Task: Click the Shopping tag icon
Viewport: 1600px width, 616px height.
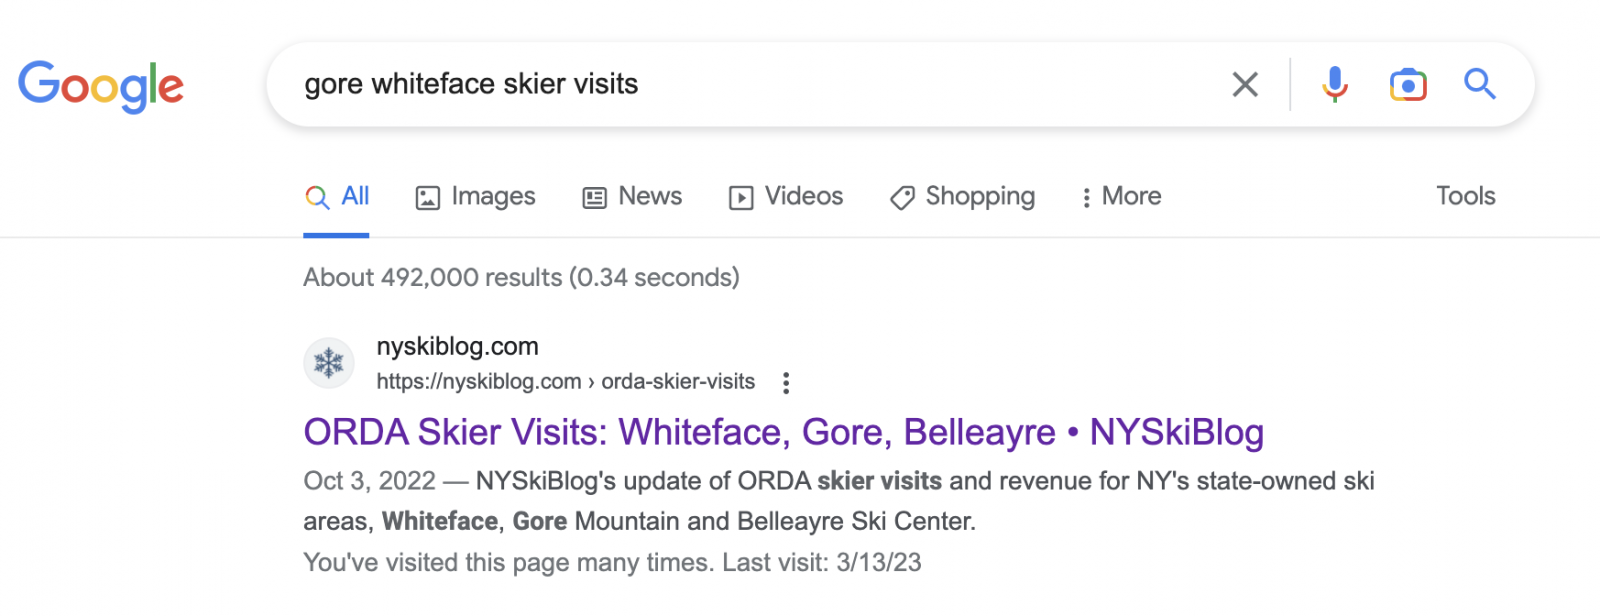Action: [902, 198]
